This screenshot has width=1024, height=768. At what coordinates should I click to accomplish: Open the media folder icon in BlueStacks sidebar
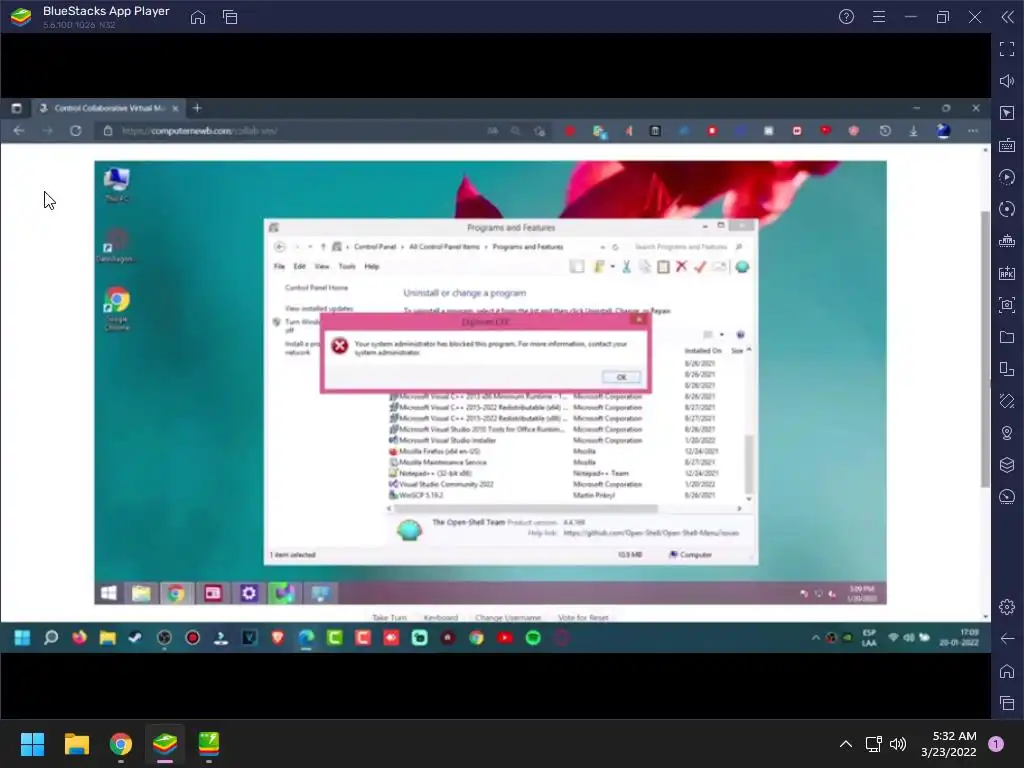tap(1006, 337)
